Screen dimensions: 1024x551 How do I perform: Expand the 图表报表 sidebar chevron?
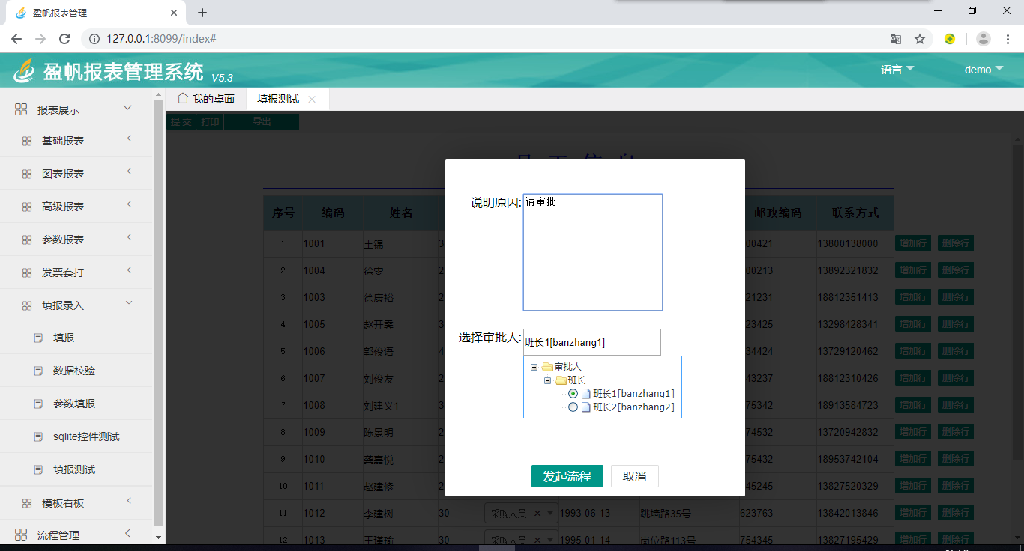[129, 173]
